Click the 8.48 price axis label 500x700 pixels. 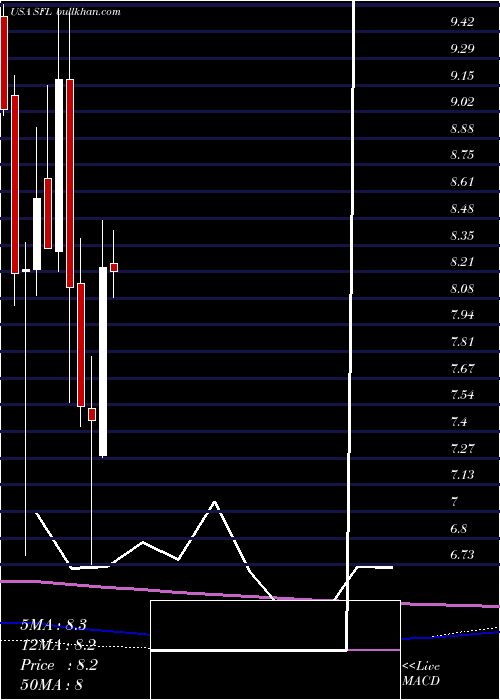pyautogui.click(x=462, y=208)
